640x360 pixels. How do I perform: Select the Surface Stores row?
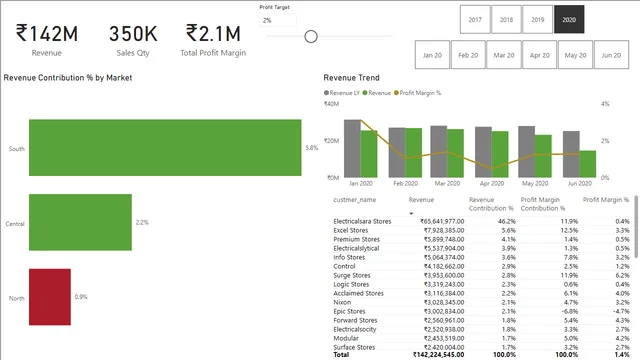point(482,347)
